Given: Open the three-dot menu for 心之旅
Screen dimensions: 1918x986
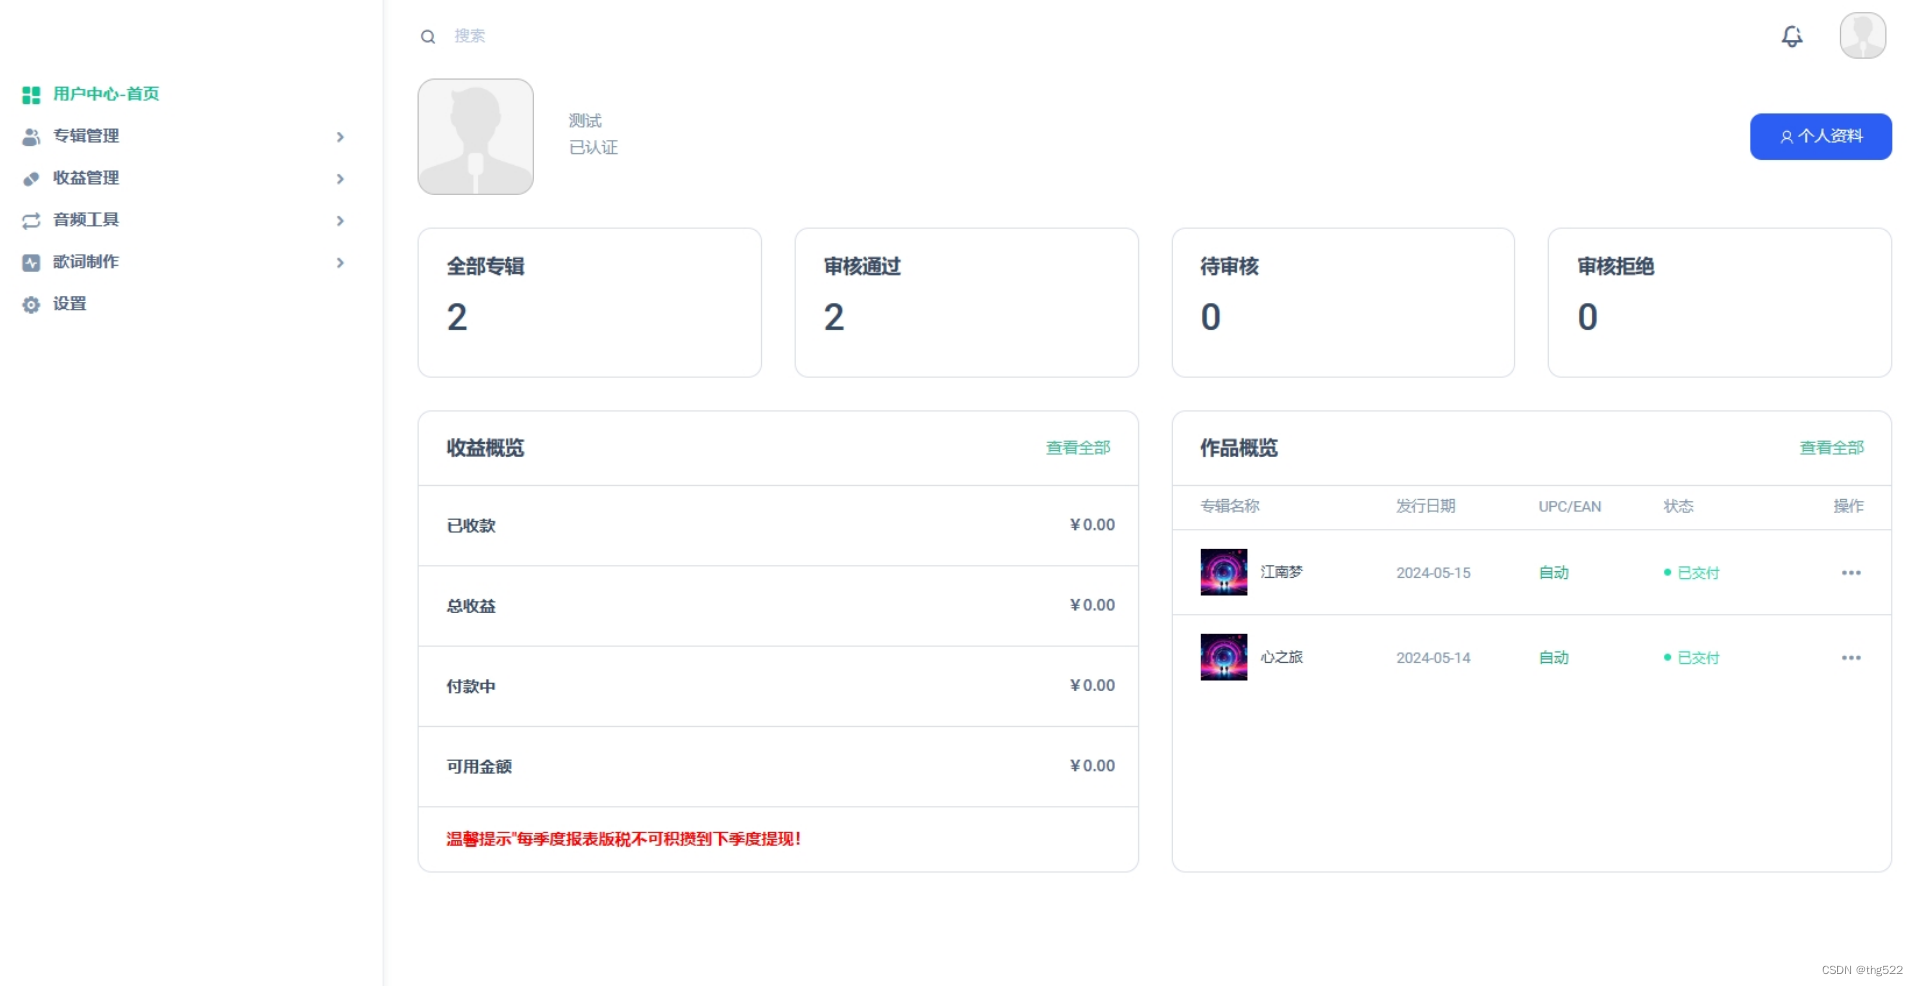Looking at the screenshot, I should [x=1850, y=658].
